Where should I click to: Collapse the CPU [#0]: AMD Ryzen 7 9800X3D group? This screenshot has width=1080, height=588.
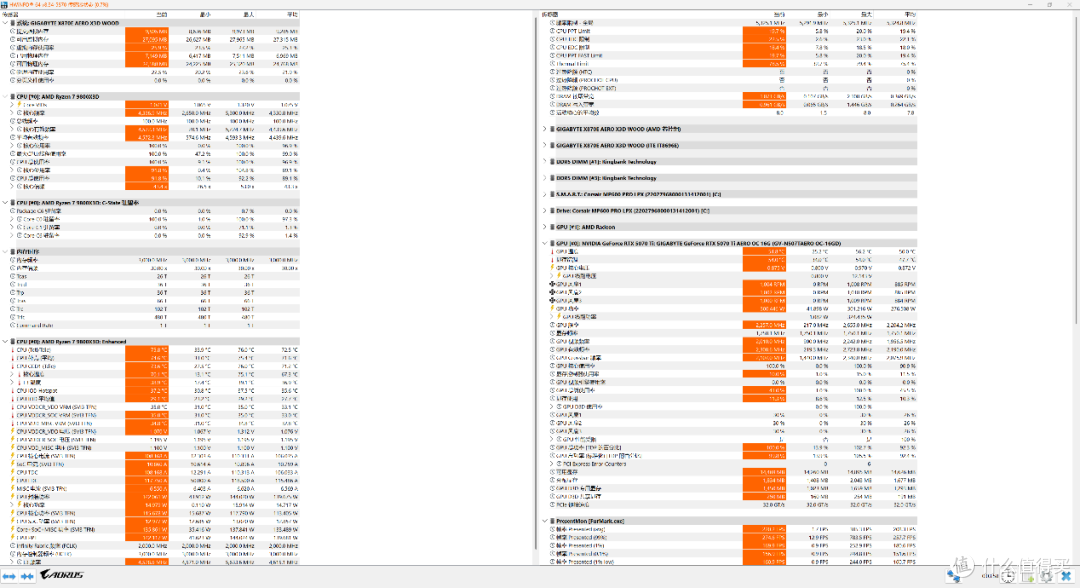coord(6,96)
